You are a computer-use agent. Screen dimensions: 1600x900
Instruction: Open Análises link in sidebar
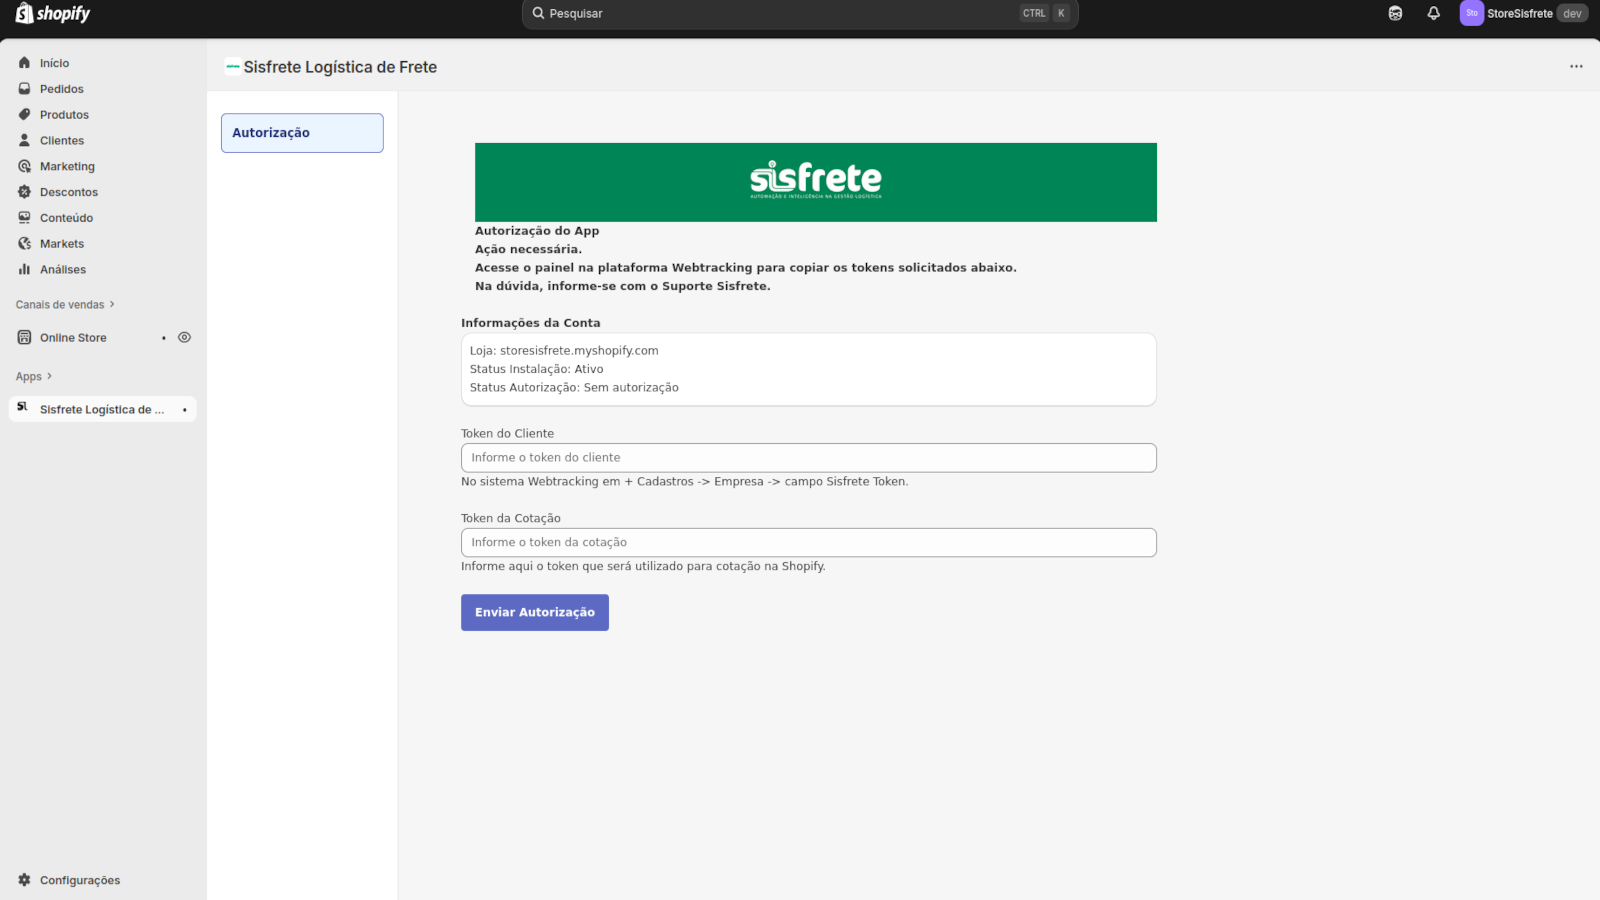(63, 270)
